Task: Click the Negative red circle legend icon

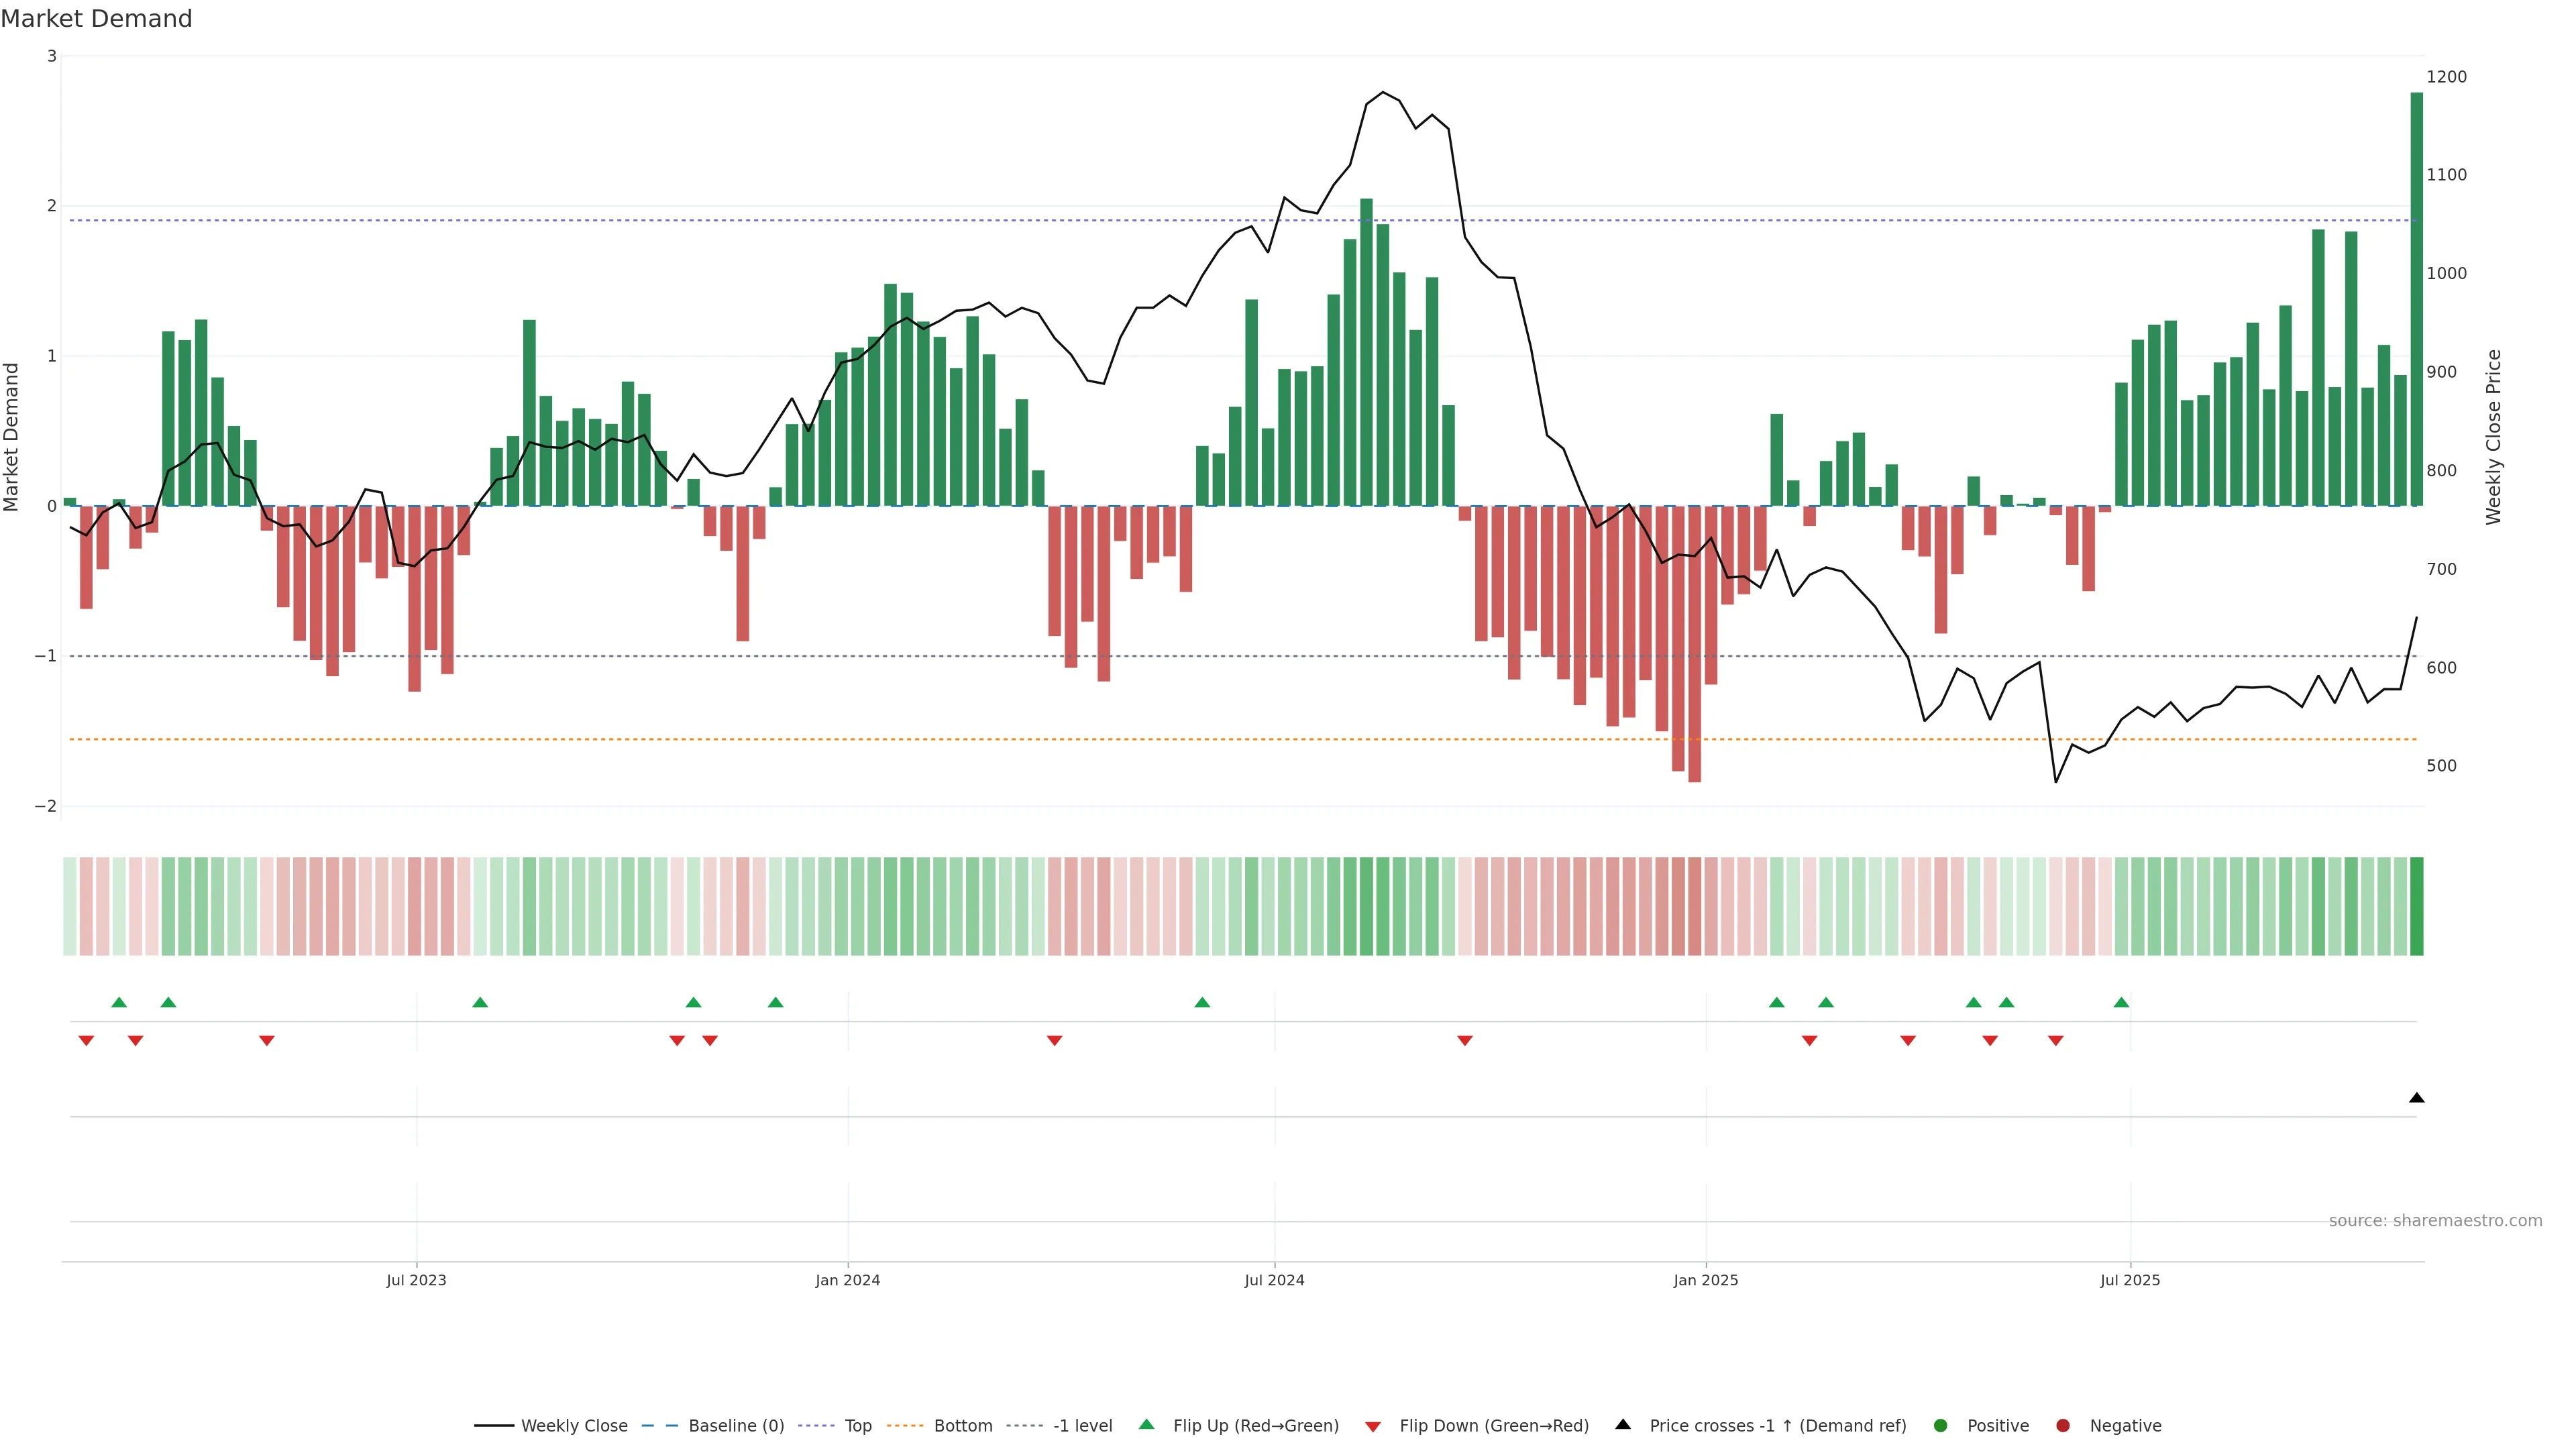Action: [x=2062, y=1425]
